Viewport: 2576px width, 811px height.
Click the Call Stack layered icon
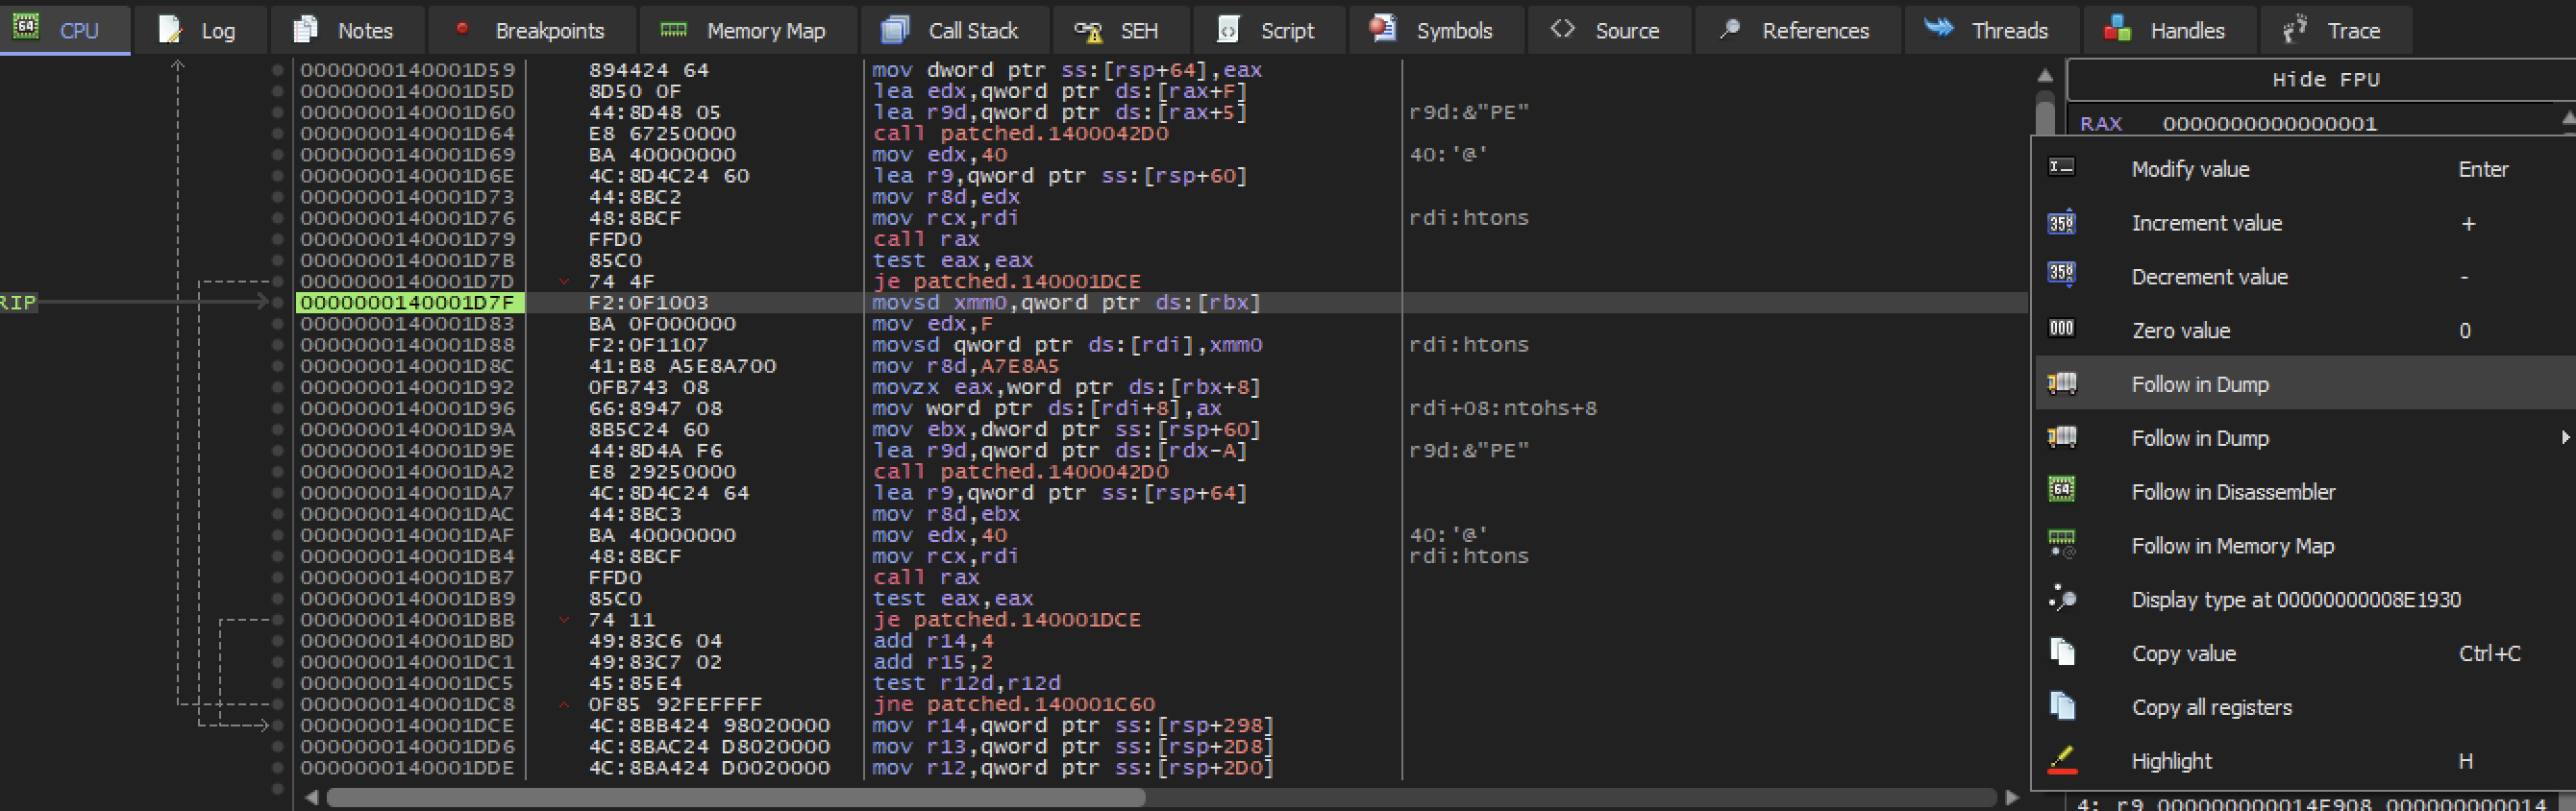[895, 30]
